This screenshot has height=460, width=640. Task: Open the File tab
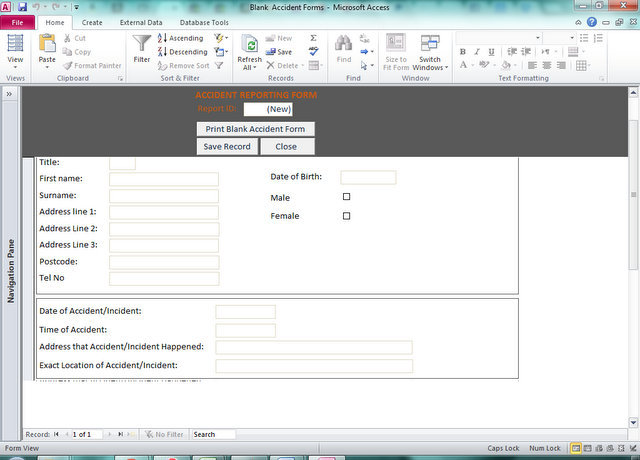click(x=17, y=22)
